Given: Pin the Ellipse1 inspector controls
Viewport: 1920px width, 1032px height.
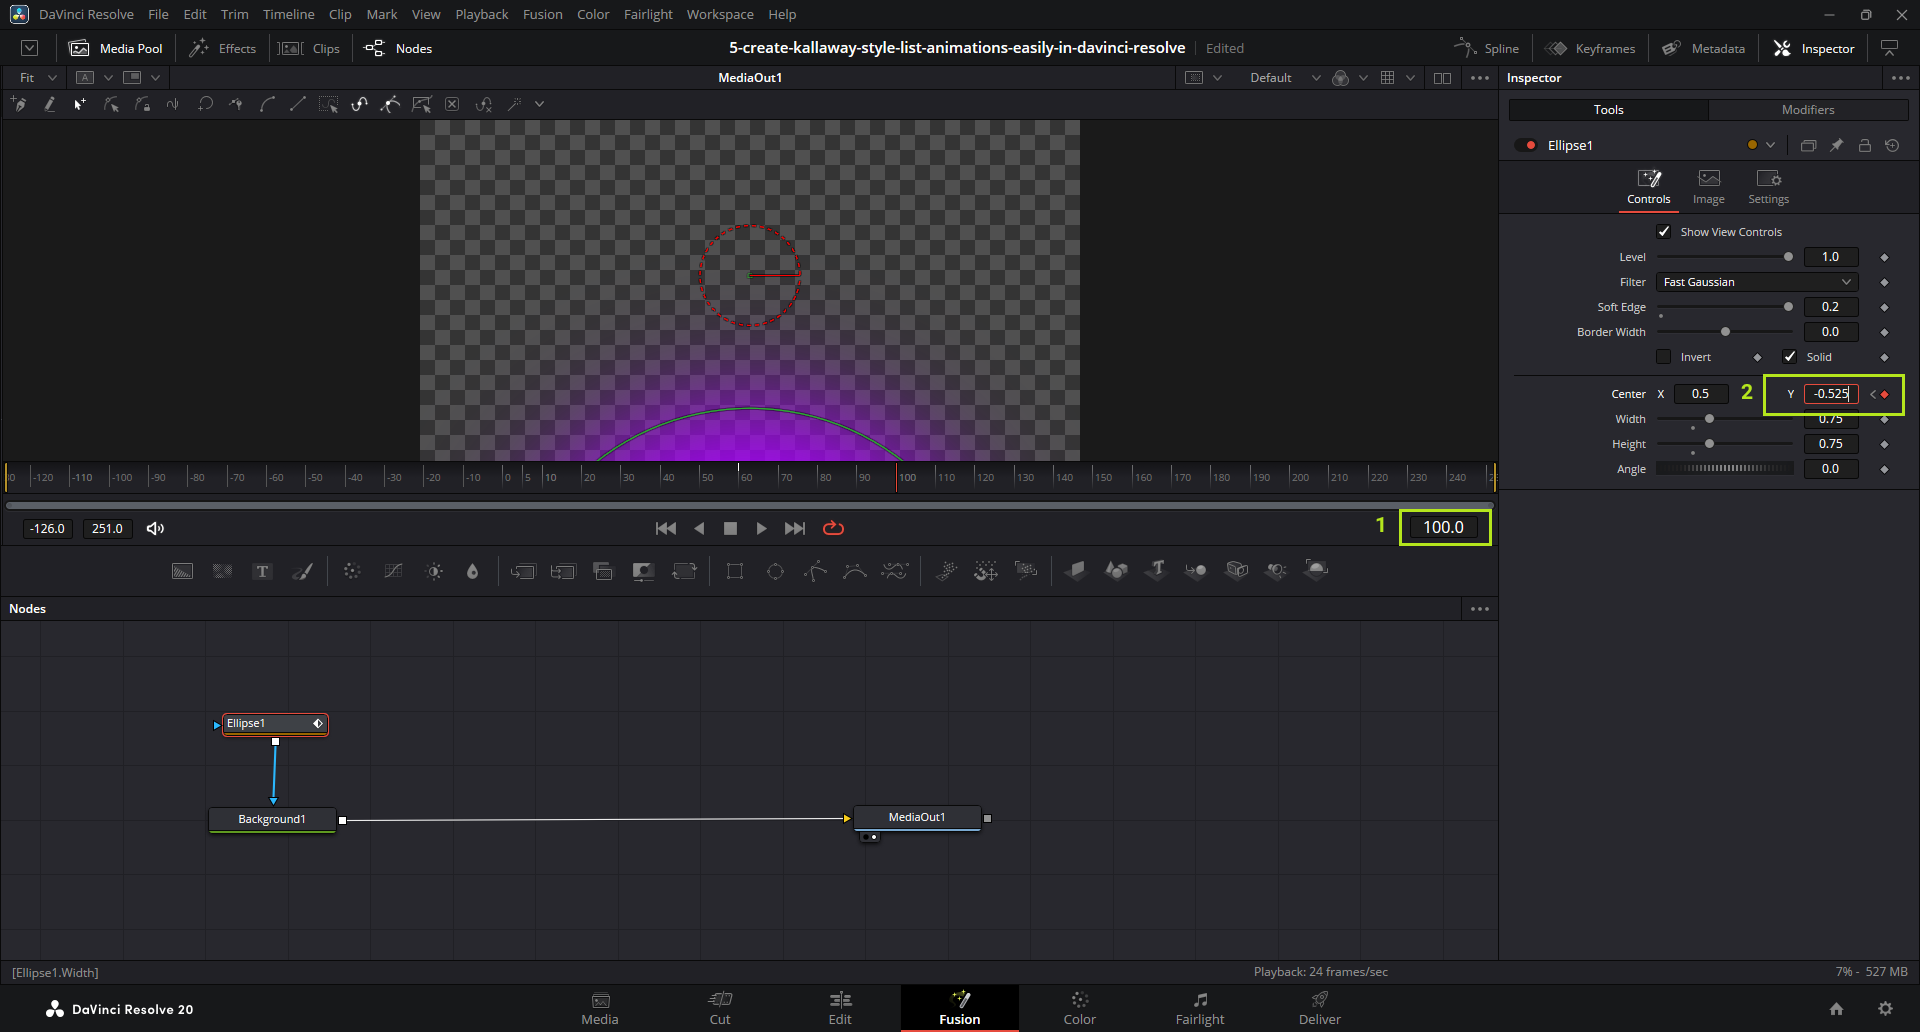Looking at the screenshot, I should (1836, 145).
